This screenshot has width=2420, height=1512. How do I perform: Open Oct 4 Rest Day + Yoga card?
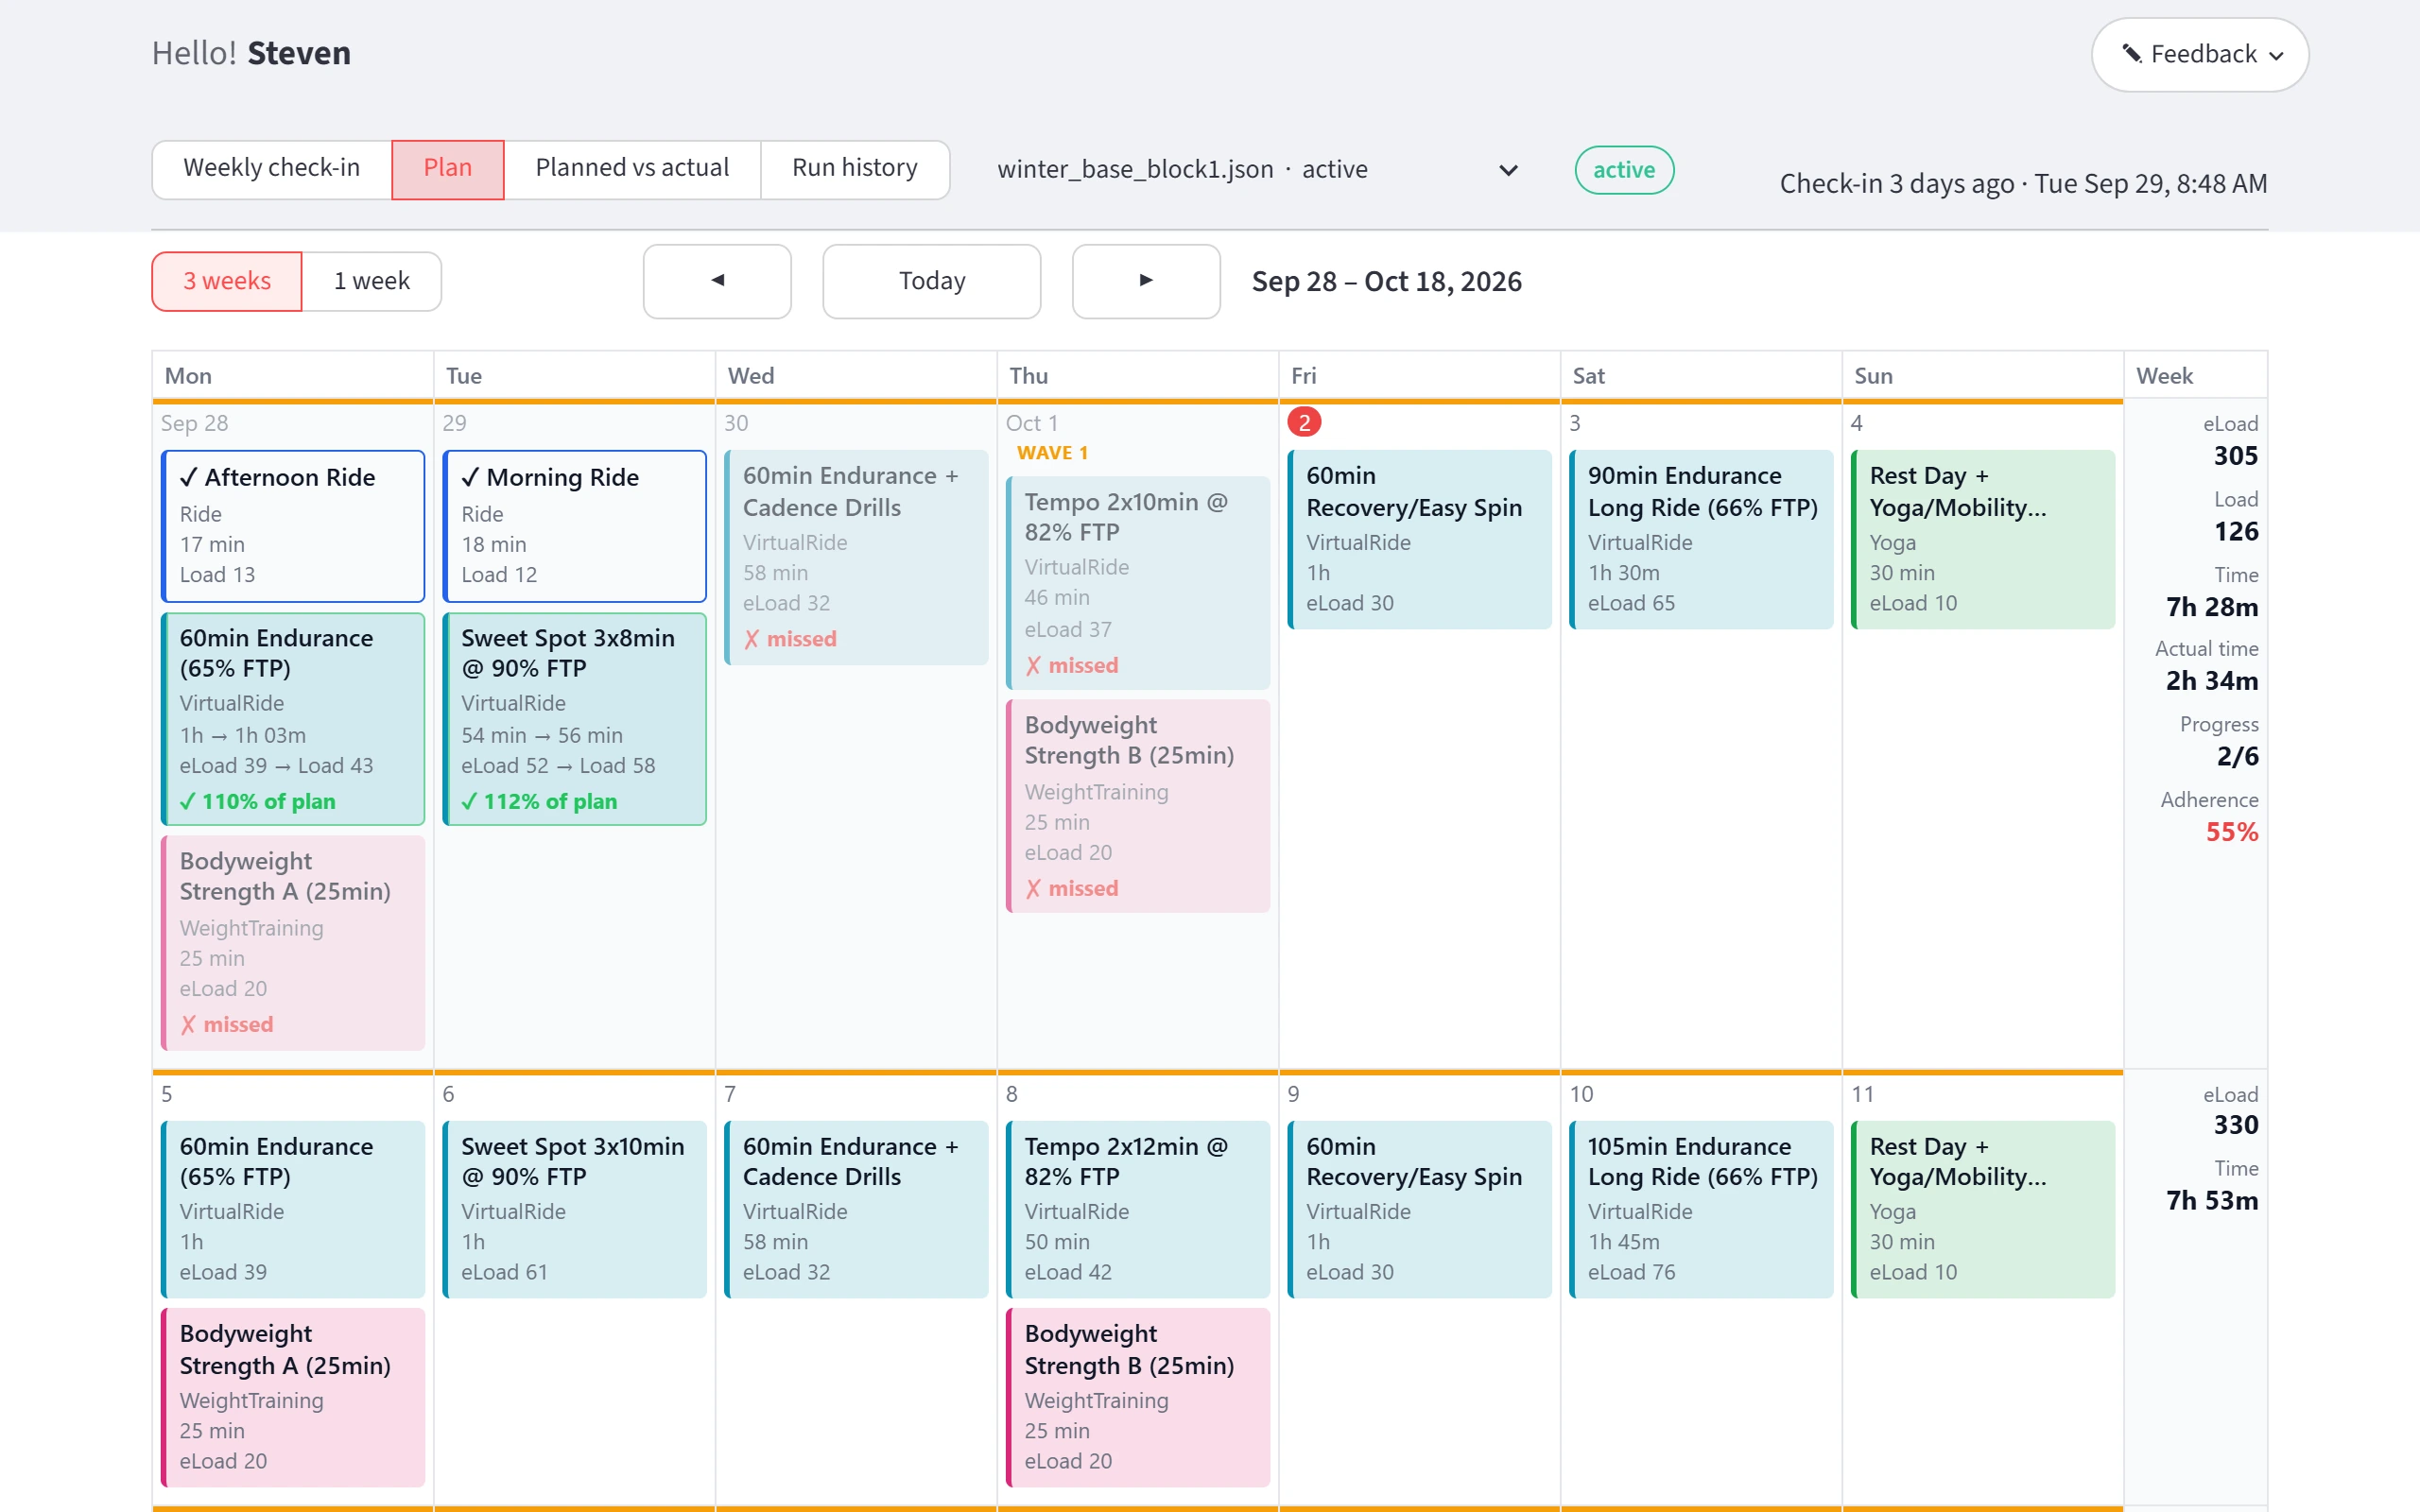[1983, 539]
